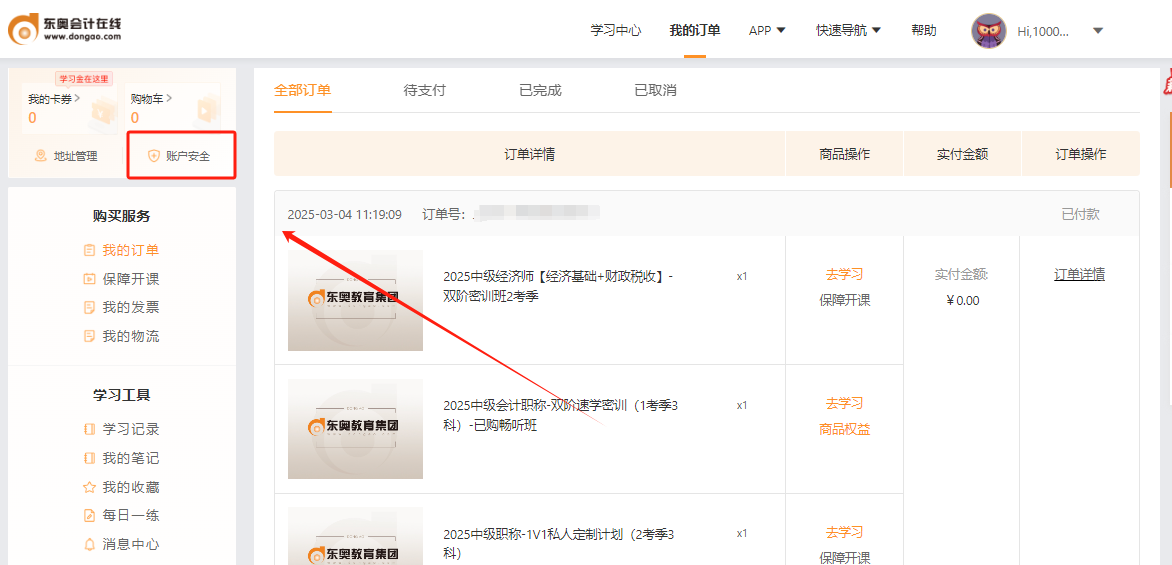Expand the APP dropdown menu
The image size is (1172, 565).
pyautogui.click(x=767, y=31)
